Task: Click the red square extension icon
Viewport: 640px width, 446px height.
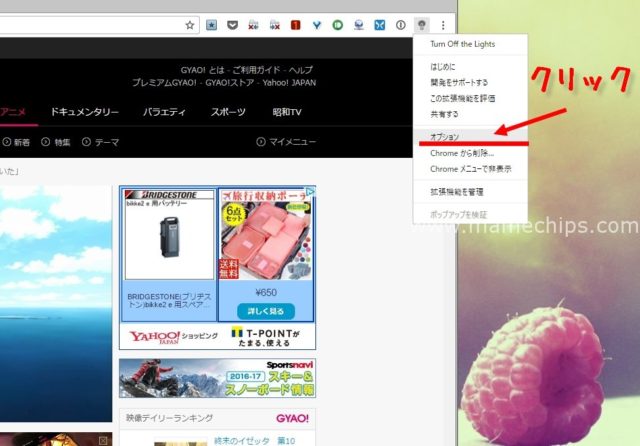Action: point(296,23)
